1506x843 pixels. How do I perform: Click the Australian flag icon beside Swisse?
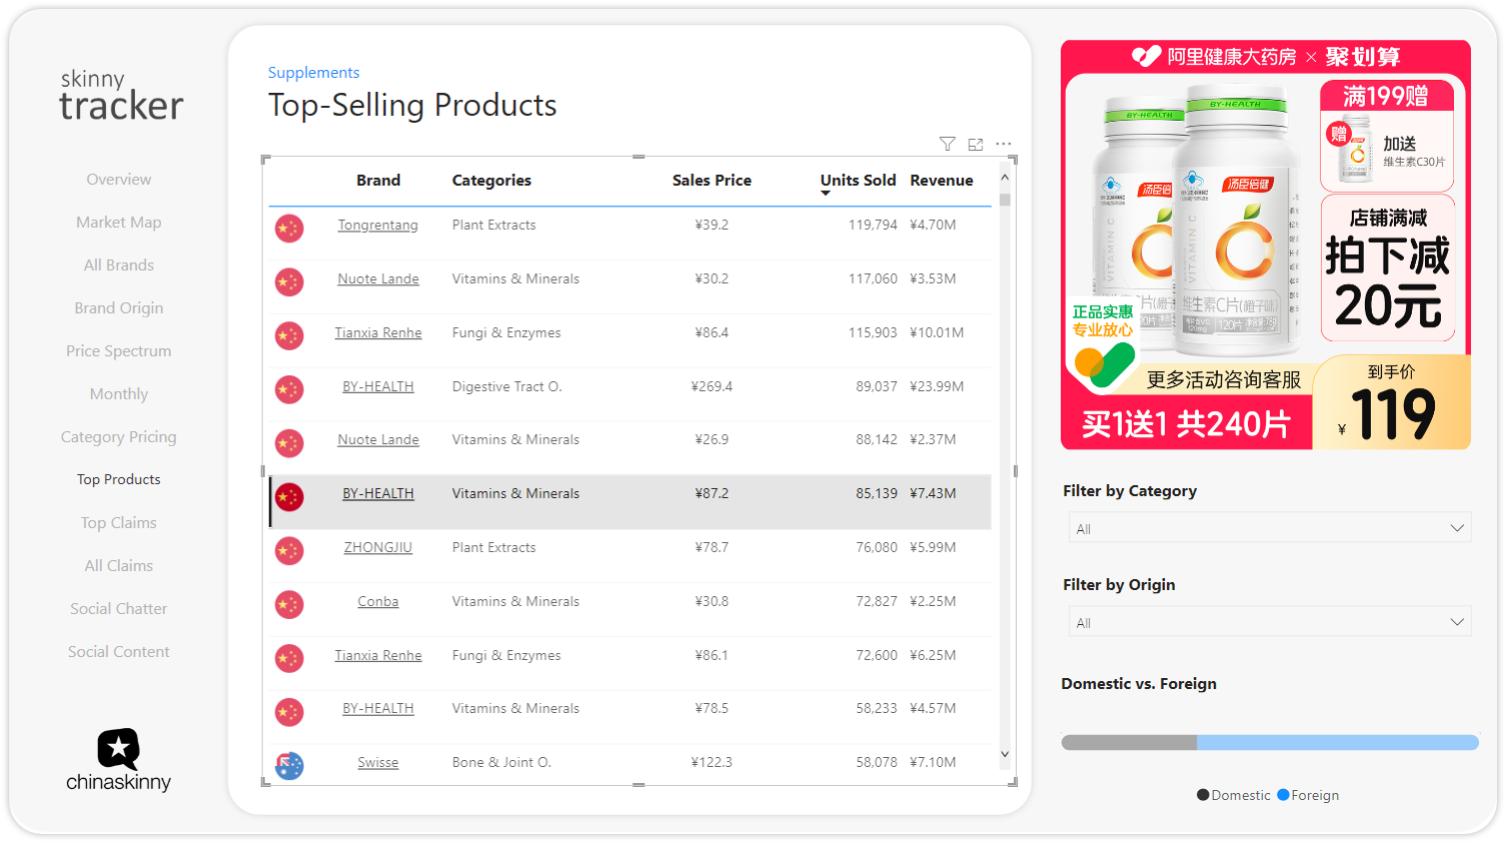click(289, 765)
